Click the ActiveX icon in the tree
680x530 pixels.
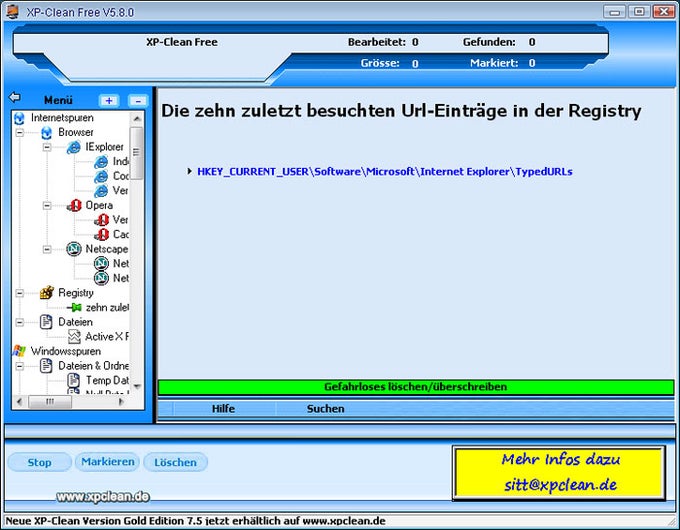pyautogui.click(x=74, y=337)
